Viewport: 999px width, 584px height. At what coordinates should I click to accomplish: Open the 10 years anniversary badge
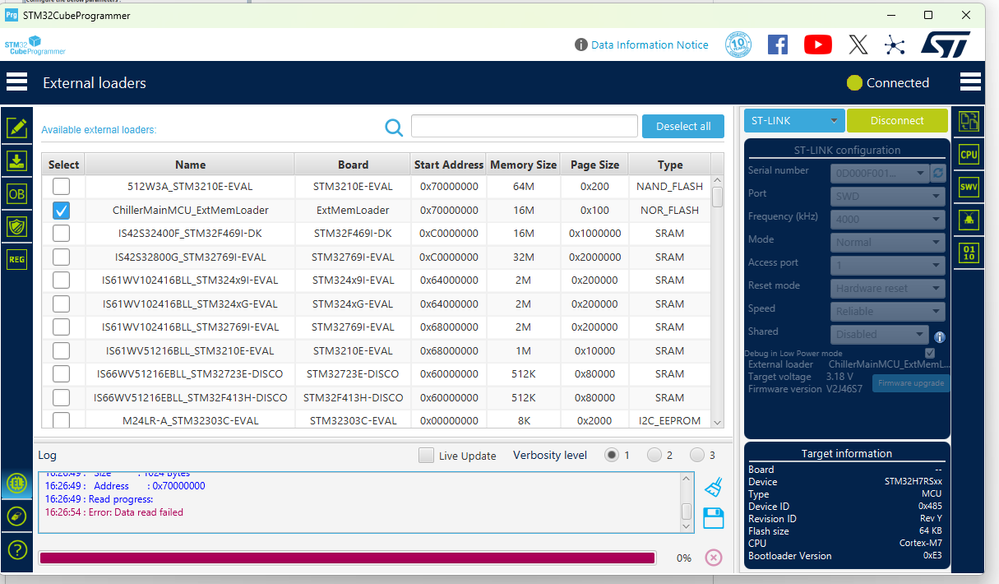pyautogui.click(x=738, y=45)
